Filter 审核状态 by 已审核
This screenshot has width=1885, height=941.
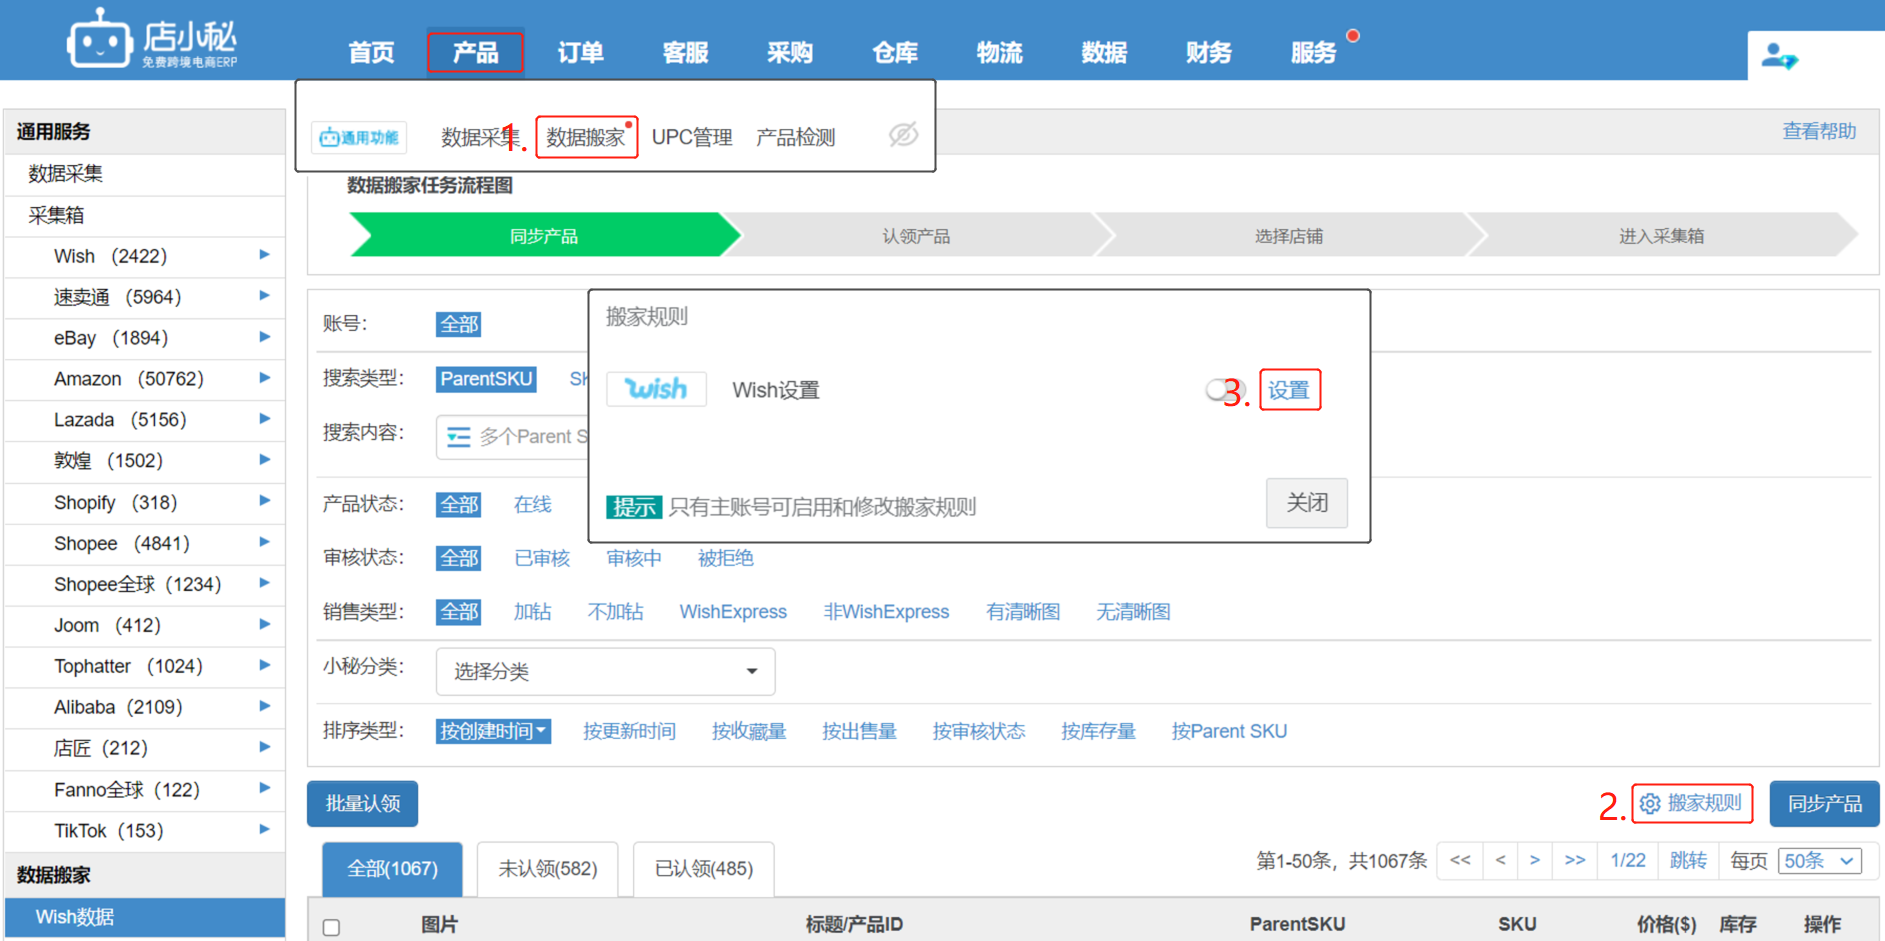(x=542, y=558)
